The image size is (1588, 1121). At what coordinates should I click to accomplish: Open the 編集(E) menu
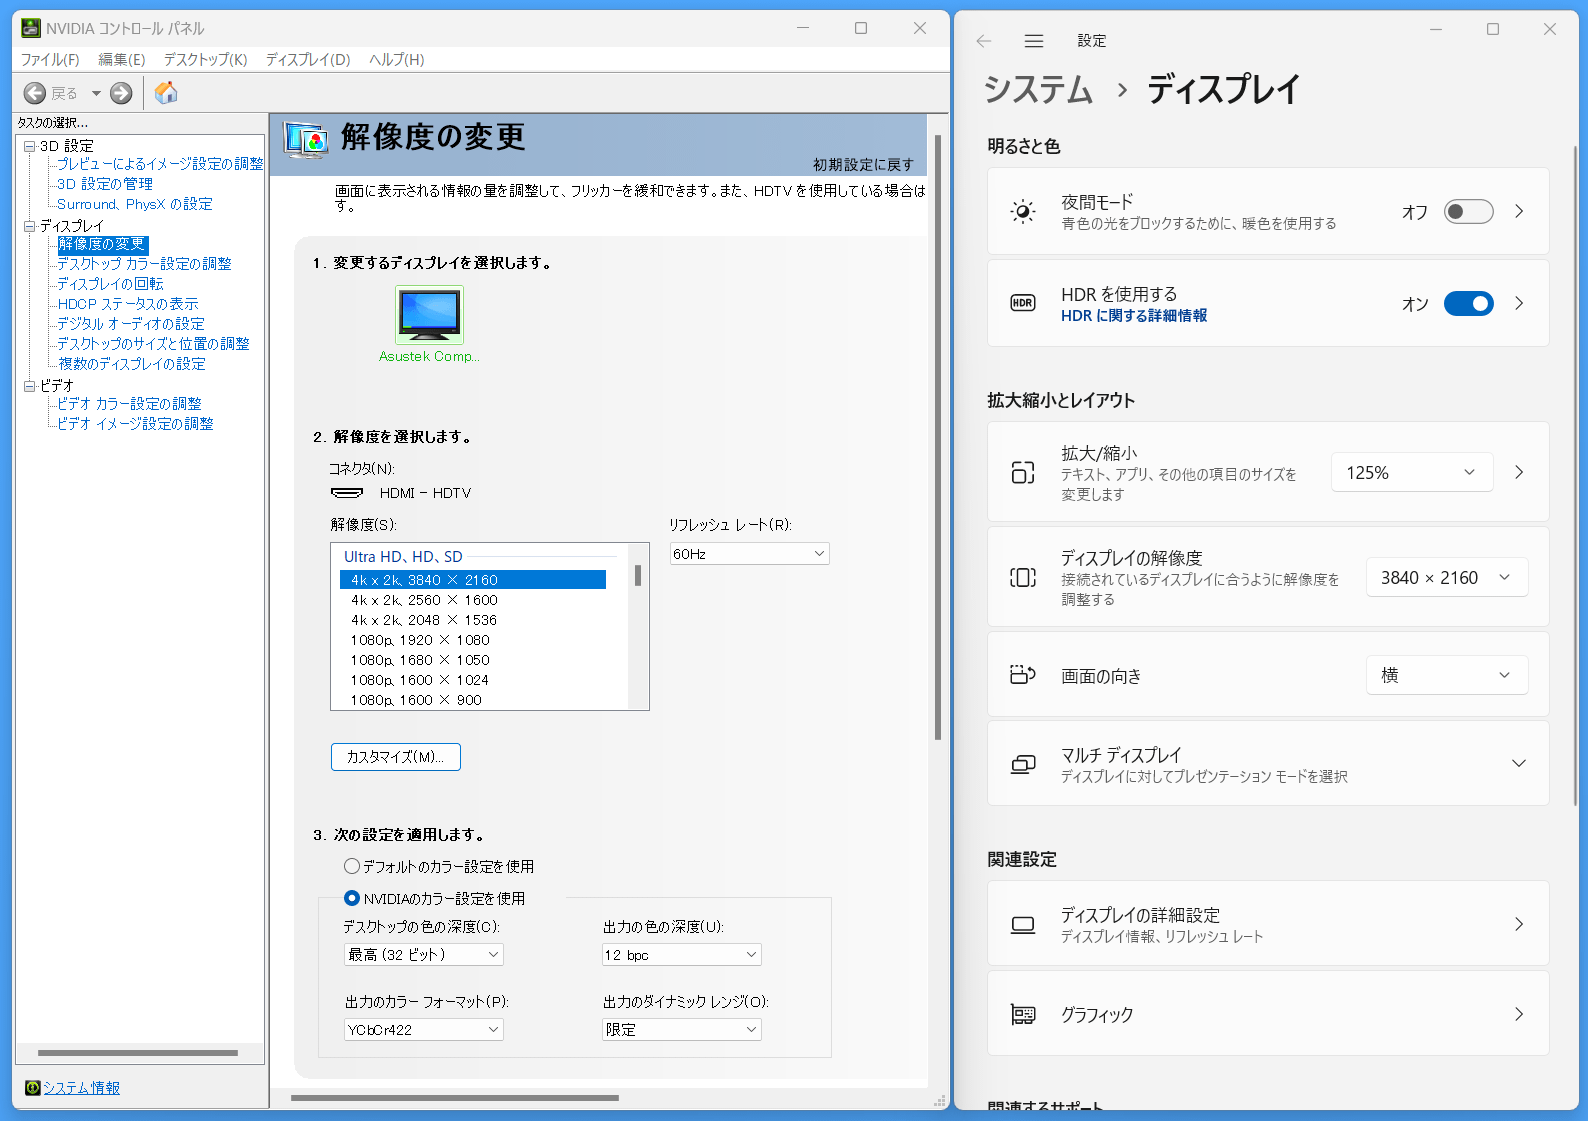[x=122, y=60]
